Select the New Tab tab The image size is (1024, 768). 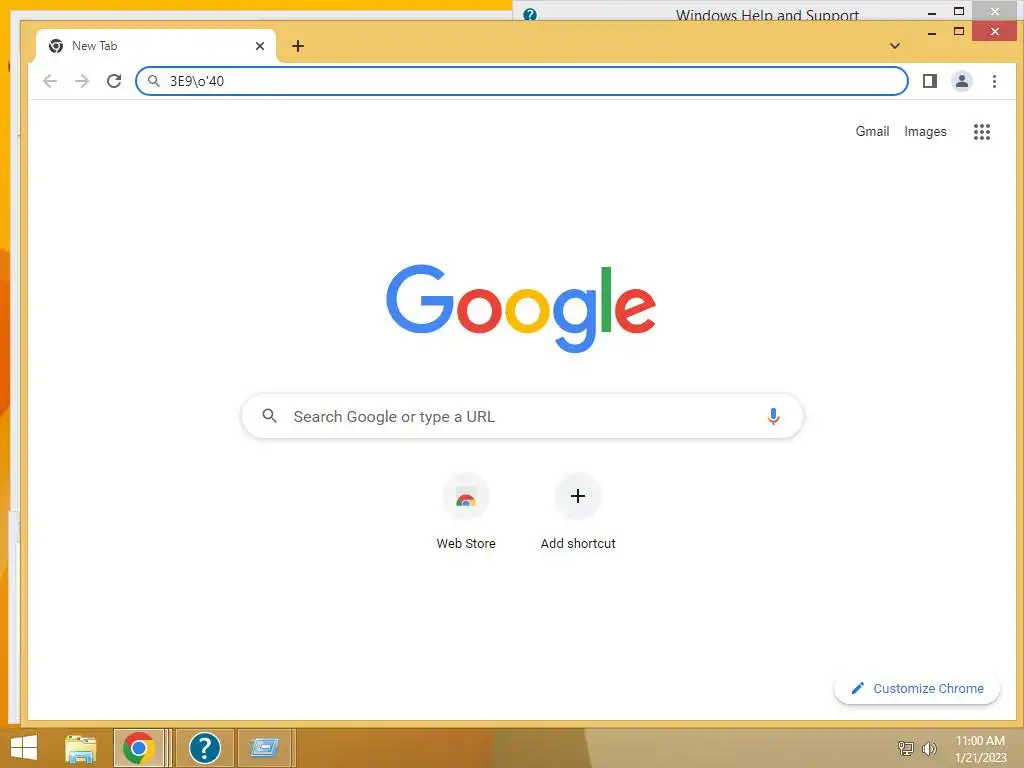coord(156,46)
